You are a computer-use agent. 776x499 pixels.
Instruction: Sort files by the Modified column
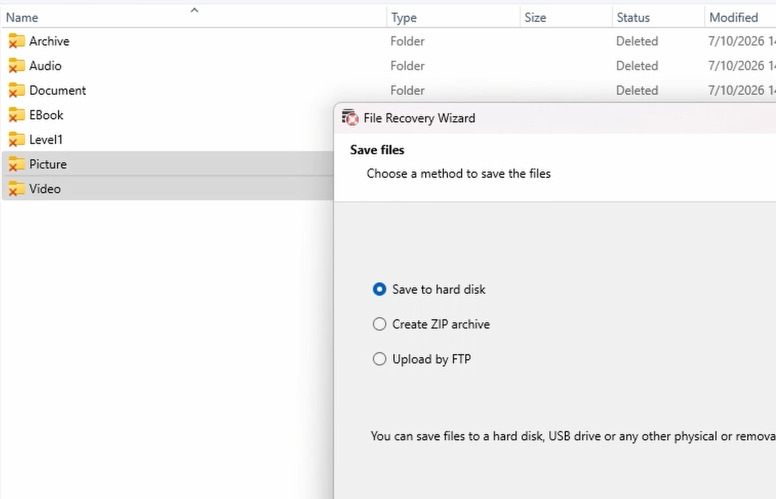[x=733, y=18]
